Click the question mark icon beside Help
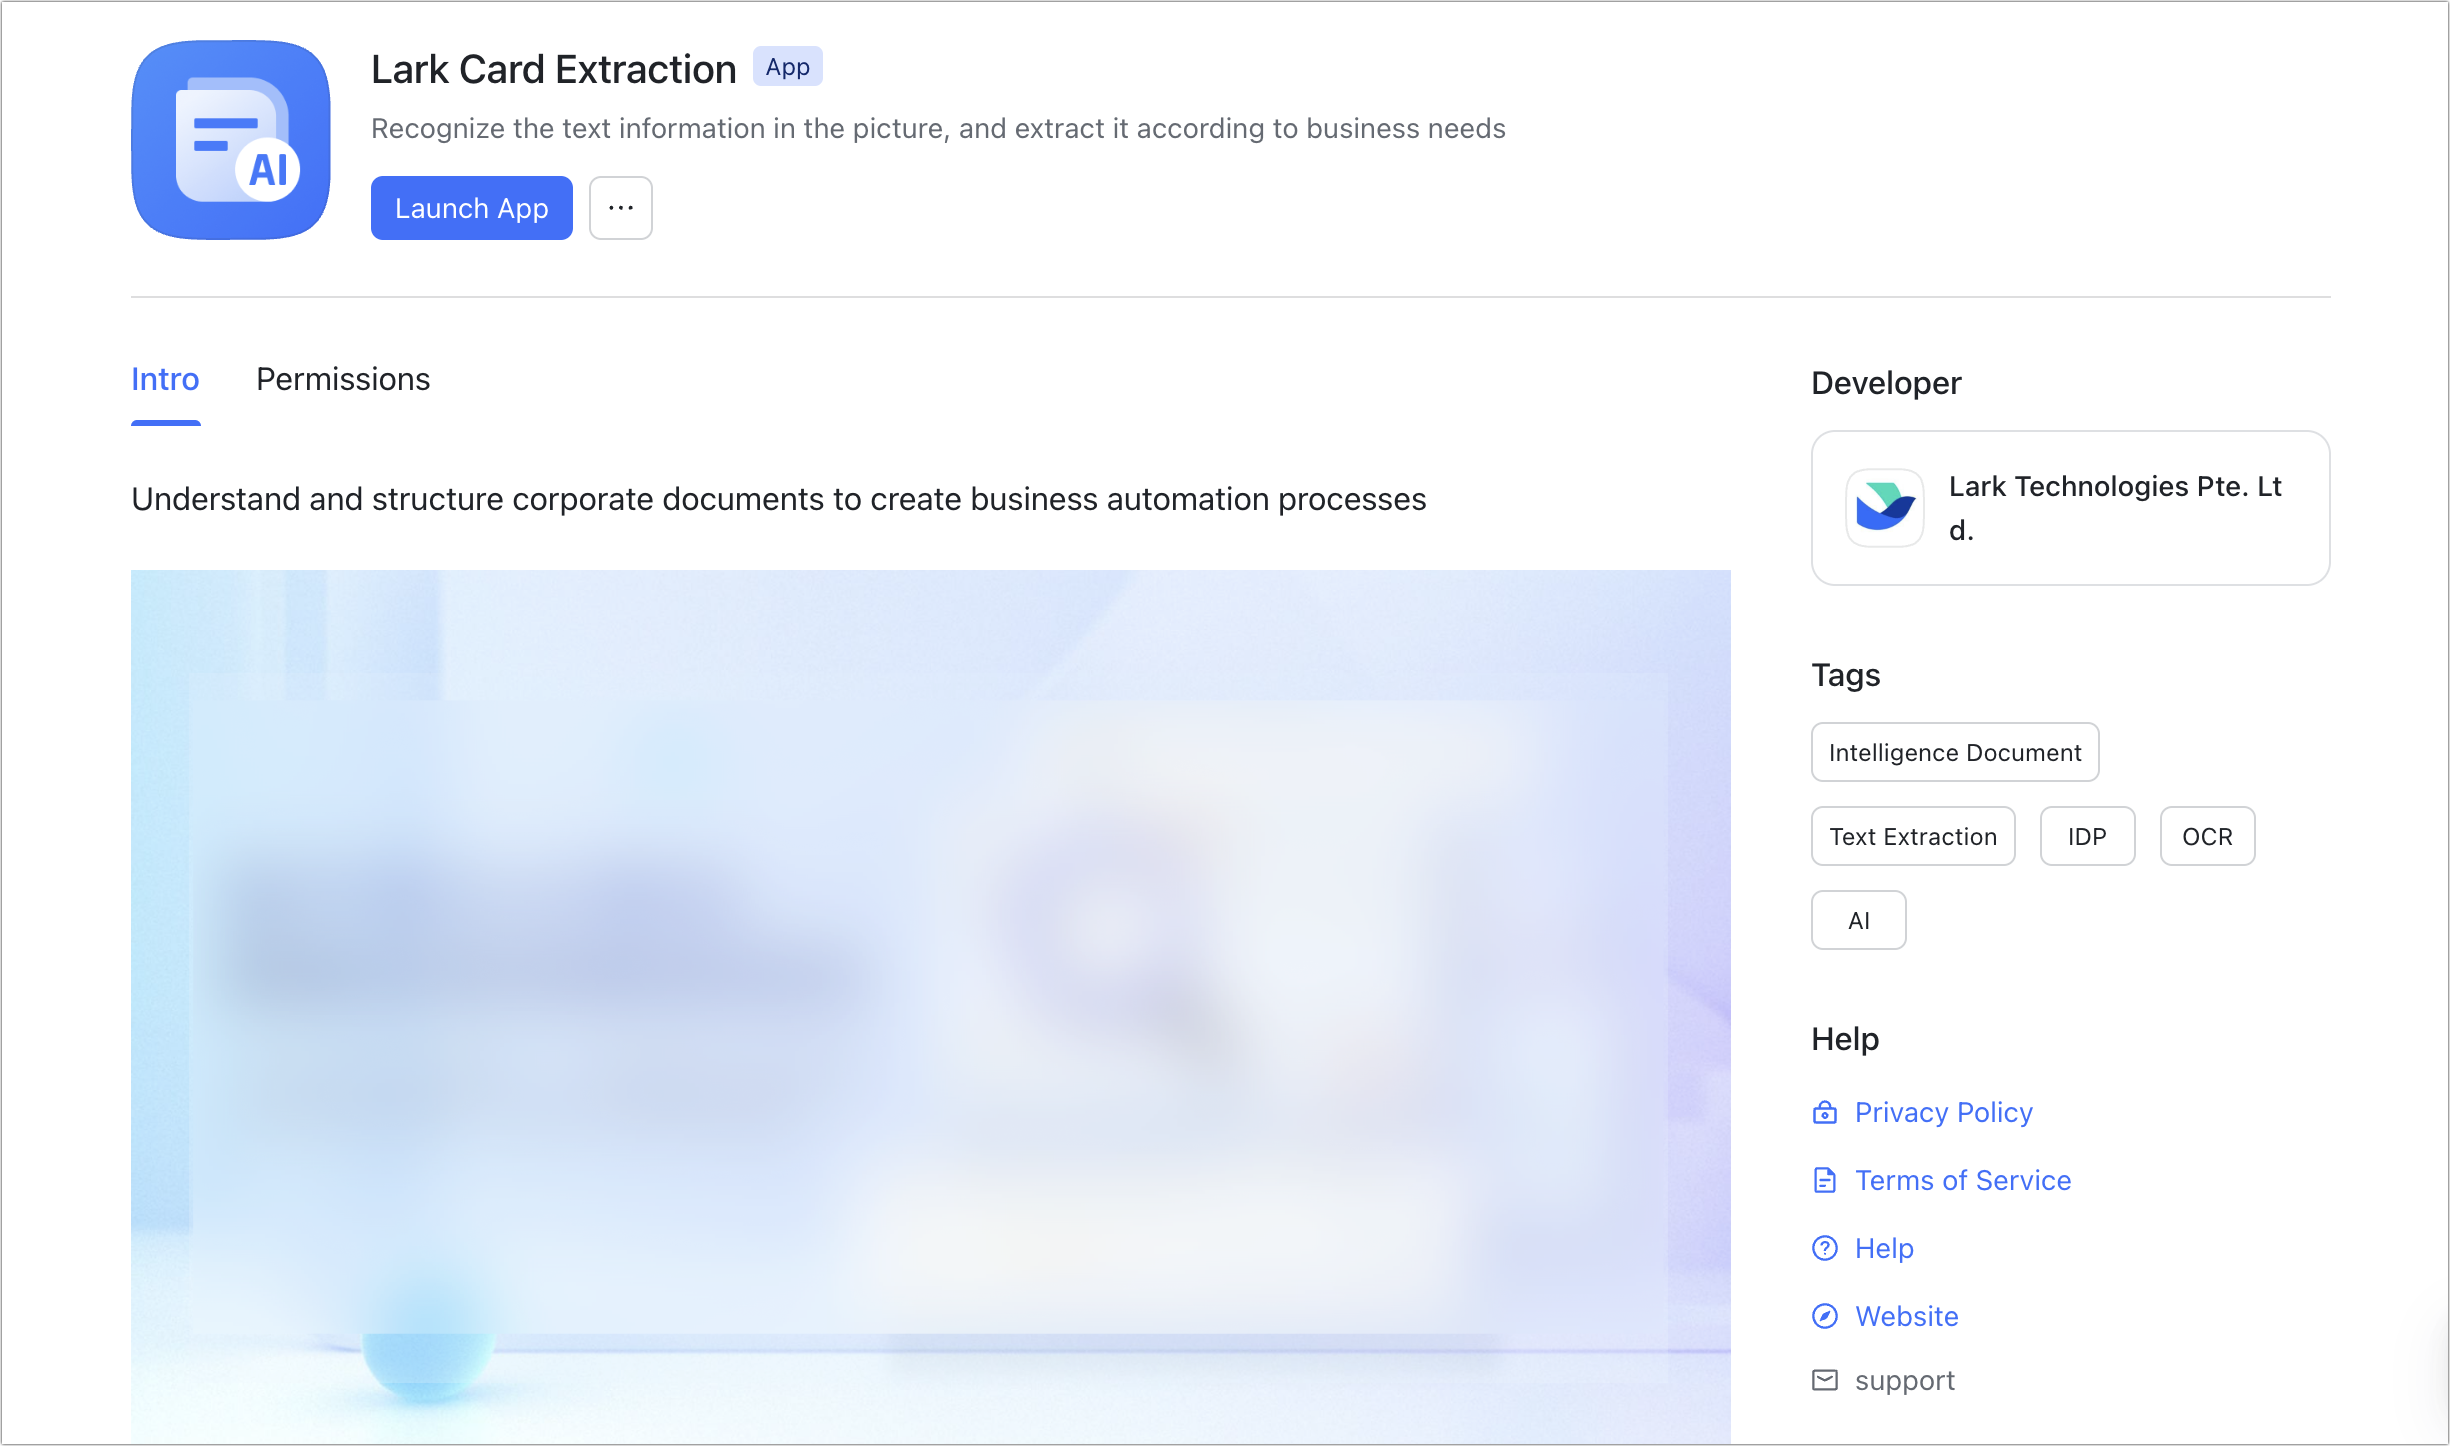The width and height of the screenshot is (2450, 1446). pos(1825,1248)
